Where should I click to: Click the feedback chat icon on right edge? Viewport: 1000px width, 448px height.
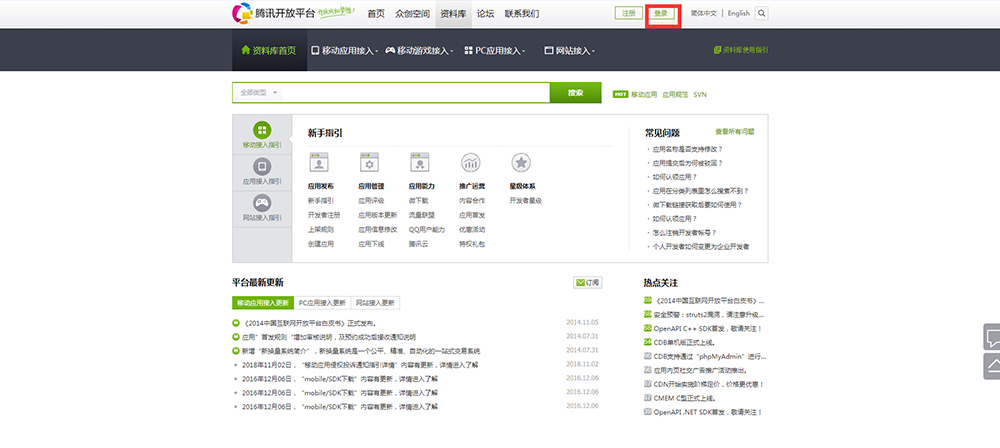pyautogui.click(x=991, y=337)
